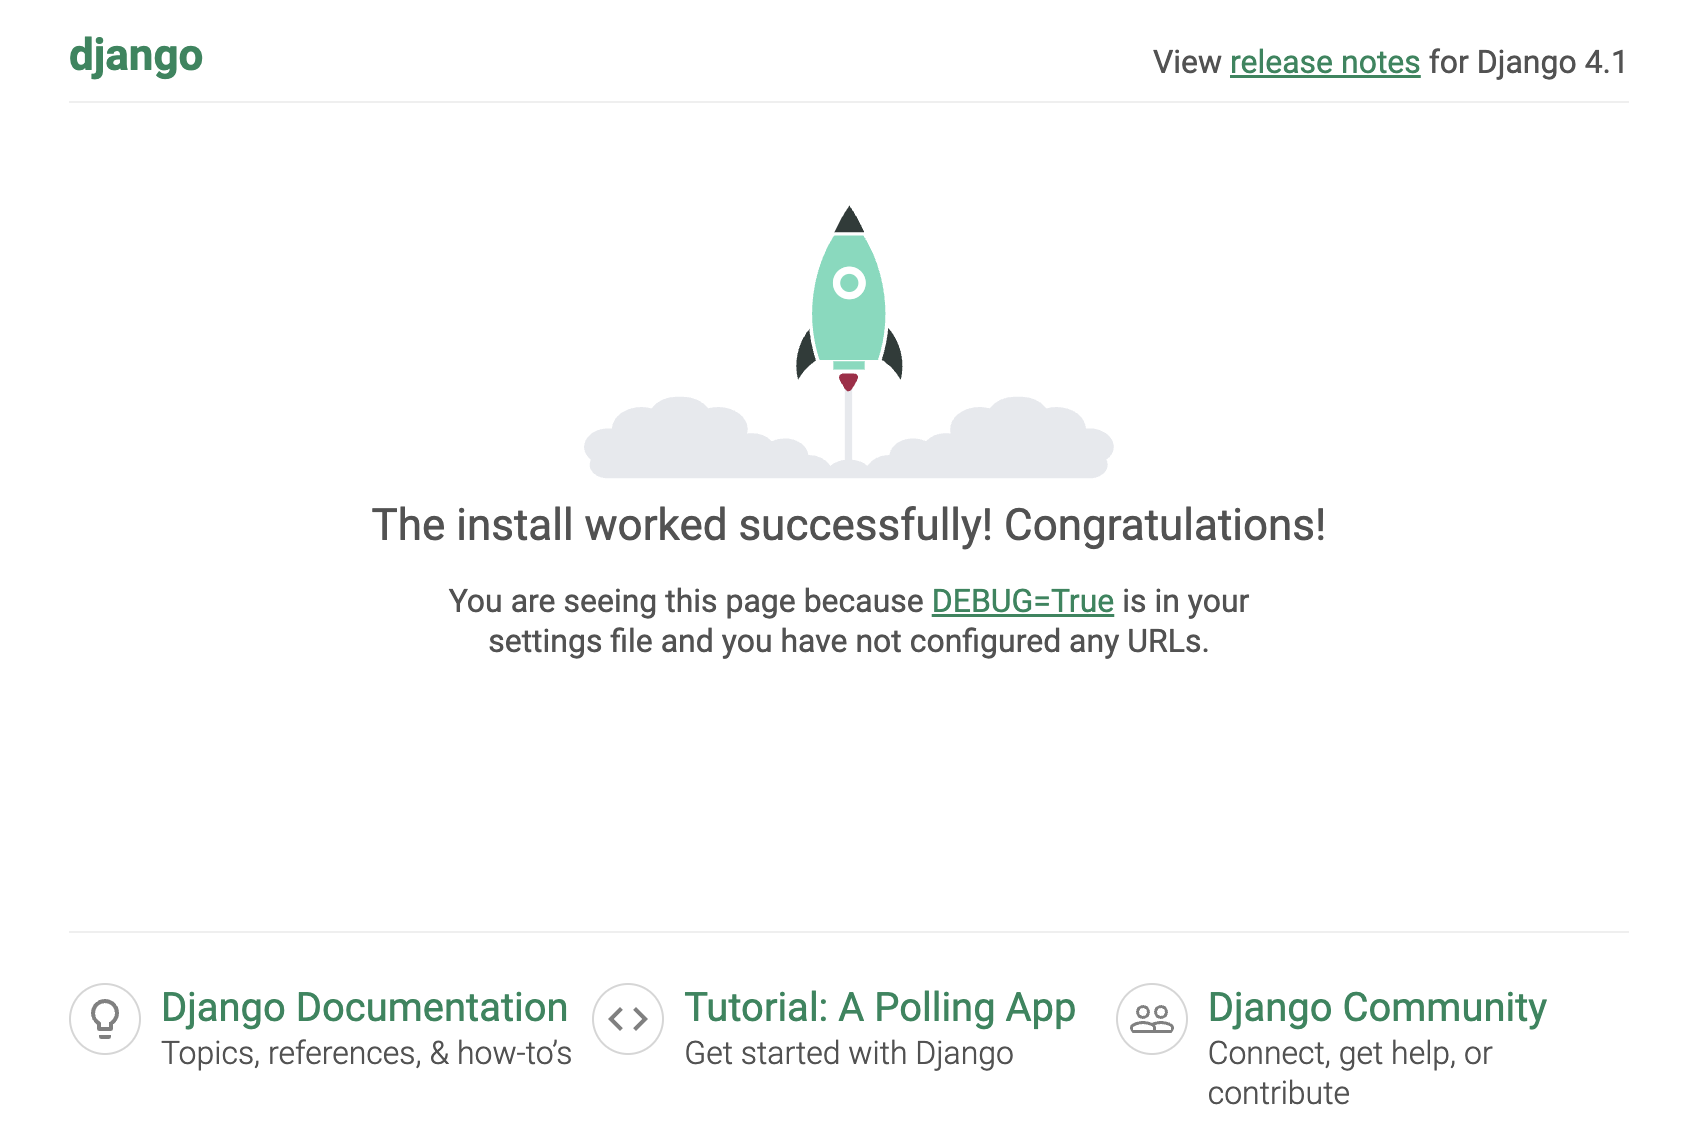The image size is (1696, 1126).
Task: Select the code brackets tutorial icon
Action: (x=629, y=1018)
